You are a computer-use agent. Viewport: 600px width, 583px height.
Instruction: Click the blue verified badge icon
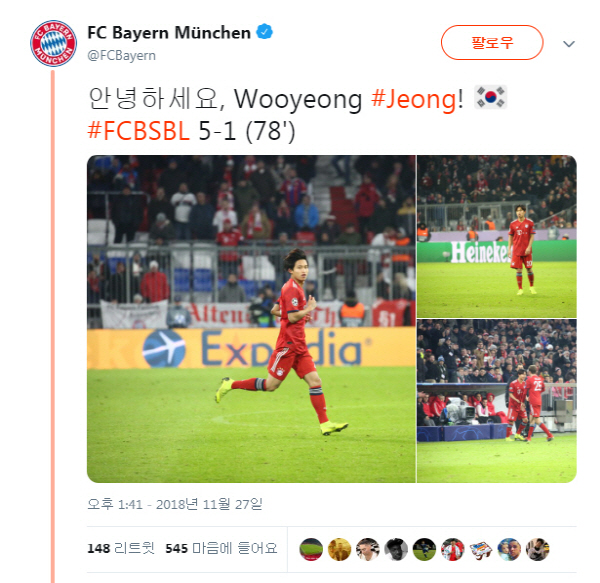264,32
